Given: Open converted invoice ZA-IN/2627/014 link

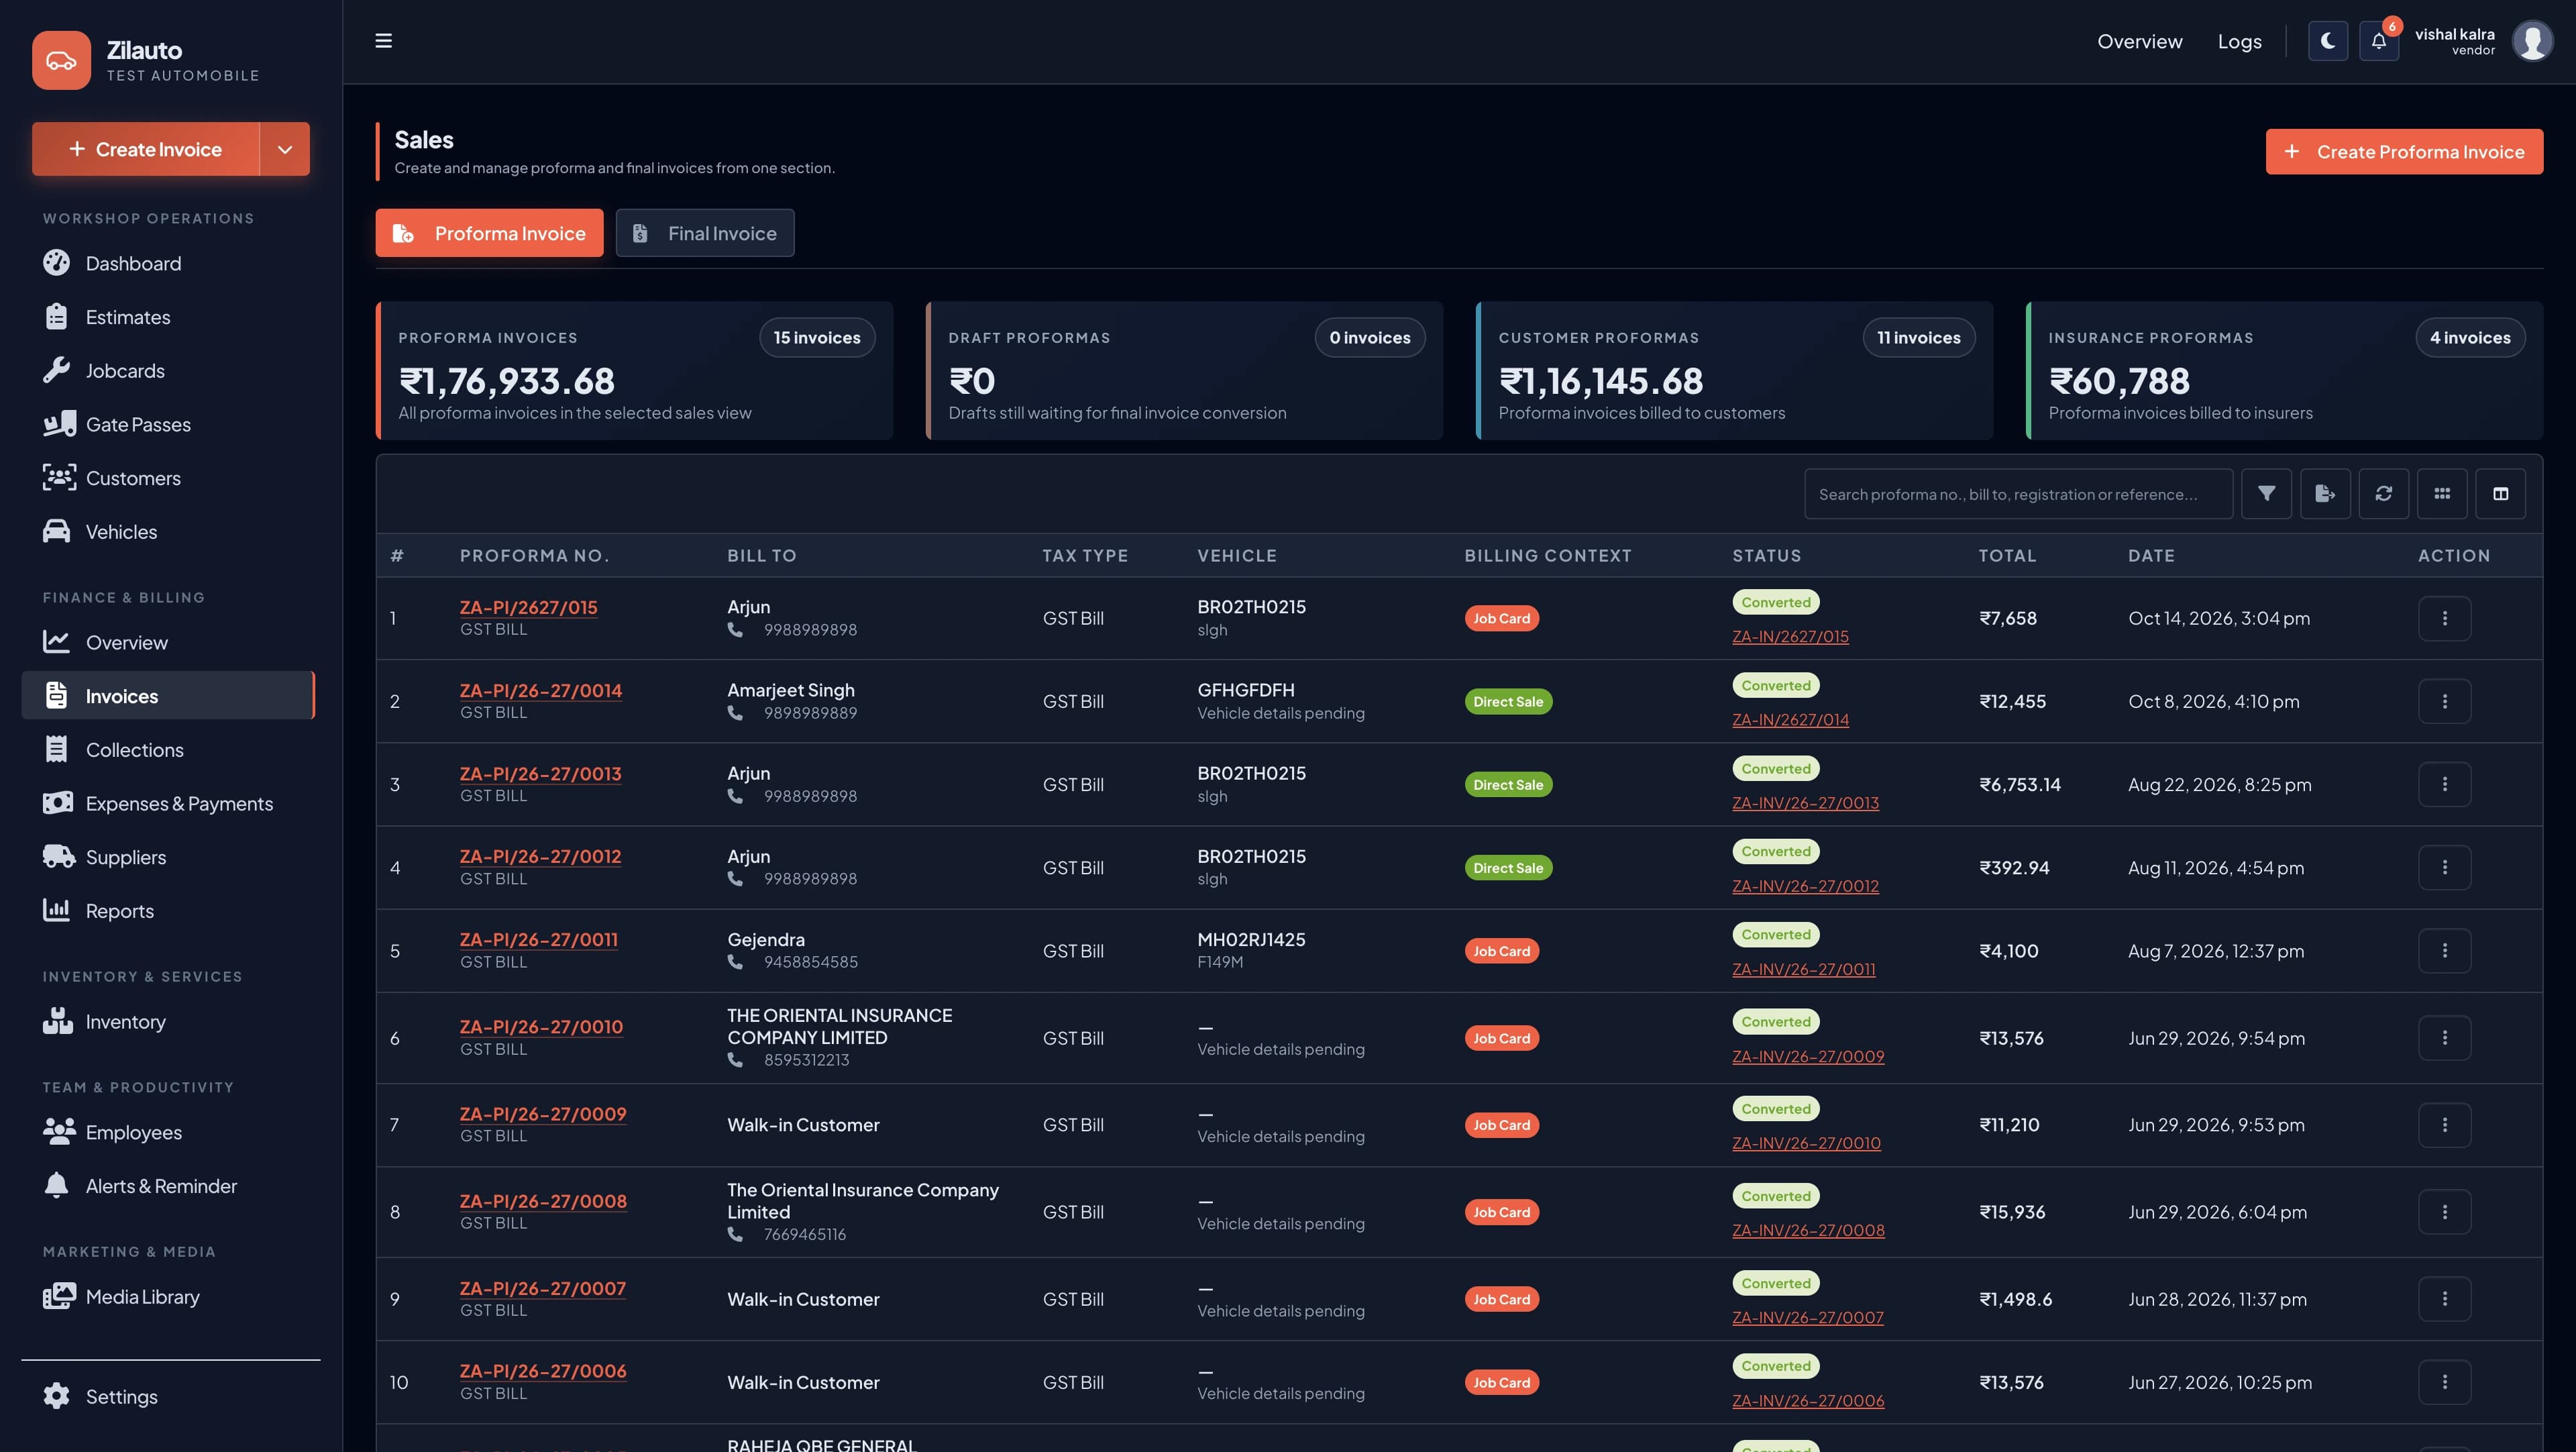Looking at the screenshot, I should click(x=1790, y=719).
